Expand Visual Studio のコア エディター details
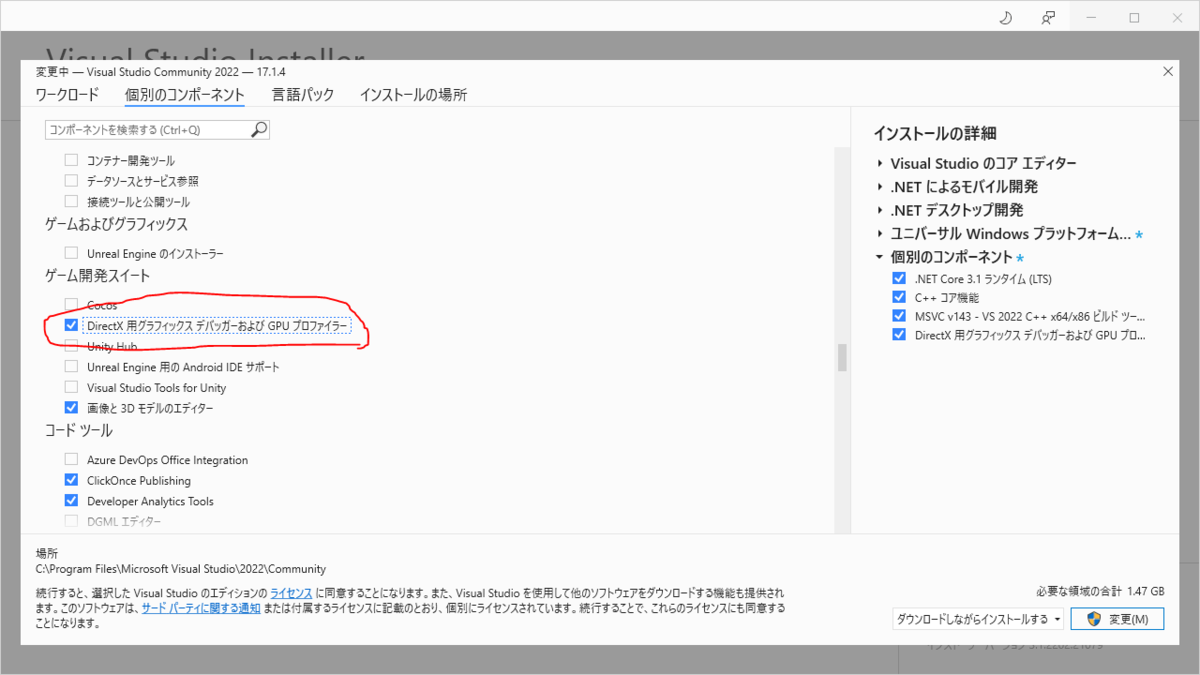This screenshot has height=675, width=1200. click(x=878, y=163)
